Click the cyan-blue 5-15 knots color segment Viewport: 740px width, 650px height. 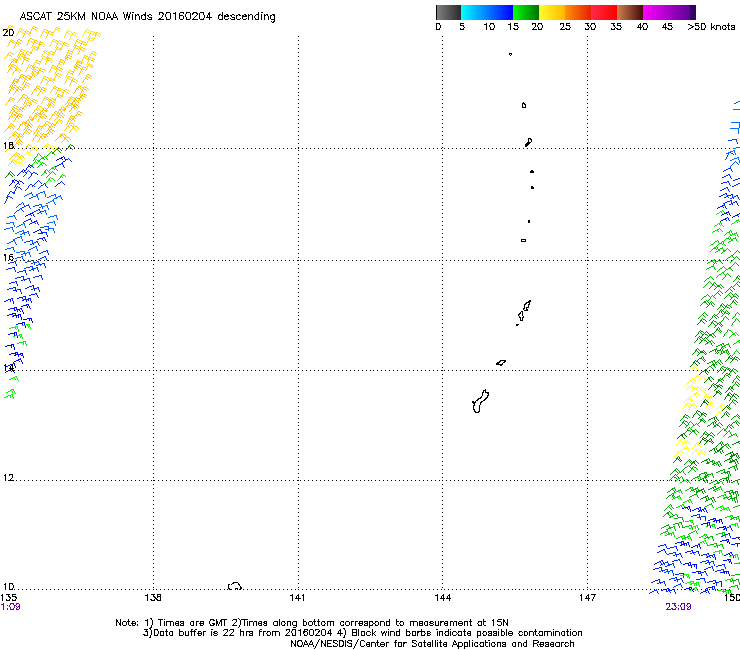[487, 12]
